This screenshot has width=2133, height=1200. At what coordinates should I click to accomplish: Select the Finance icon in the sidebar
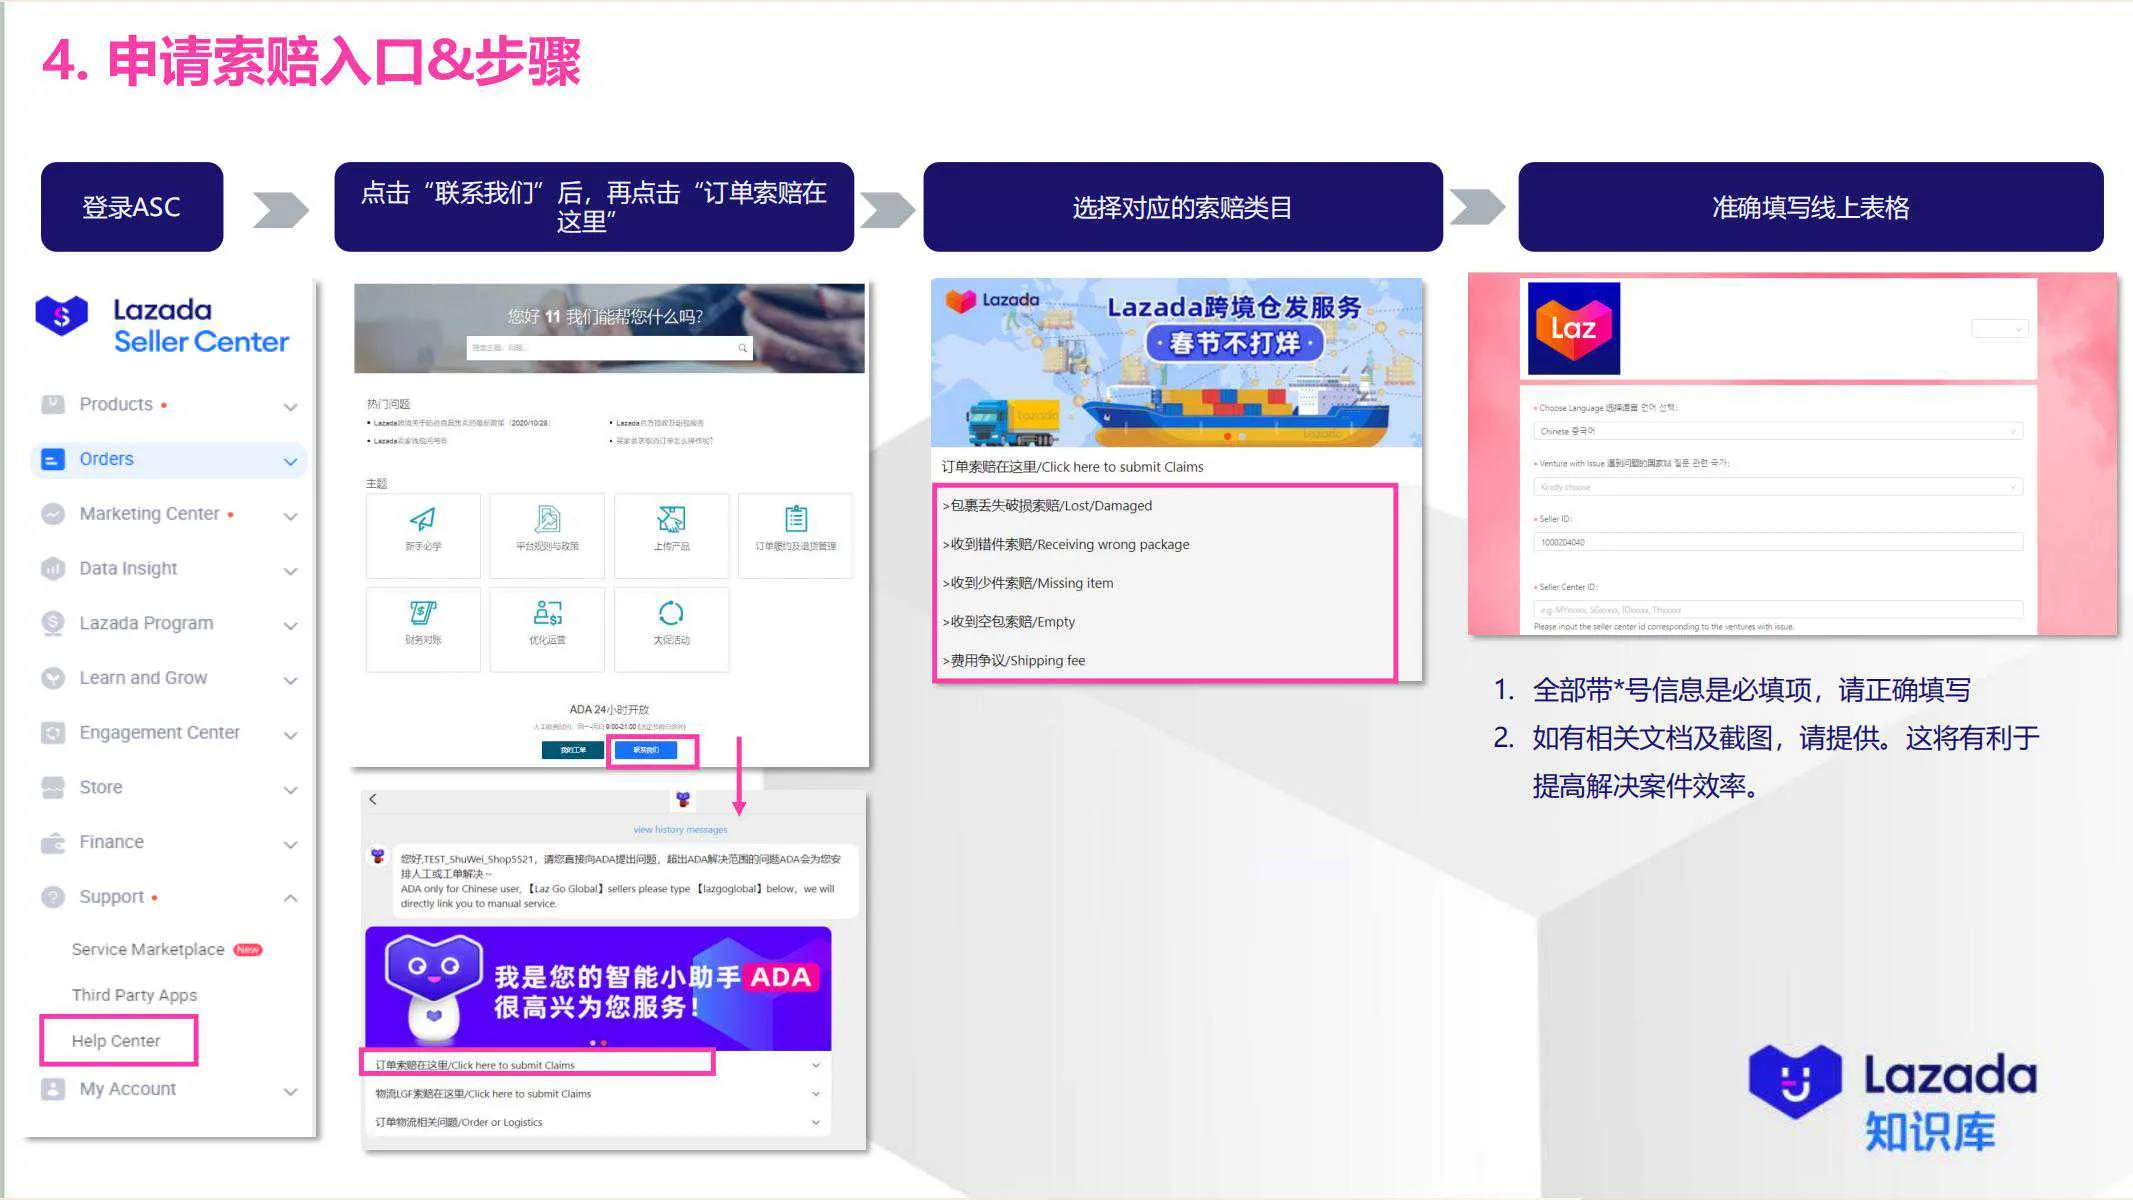pyautogui.click(x=53, y=841)
